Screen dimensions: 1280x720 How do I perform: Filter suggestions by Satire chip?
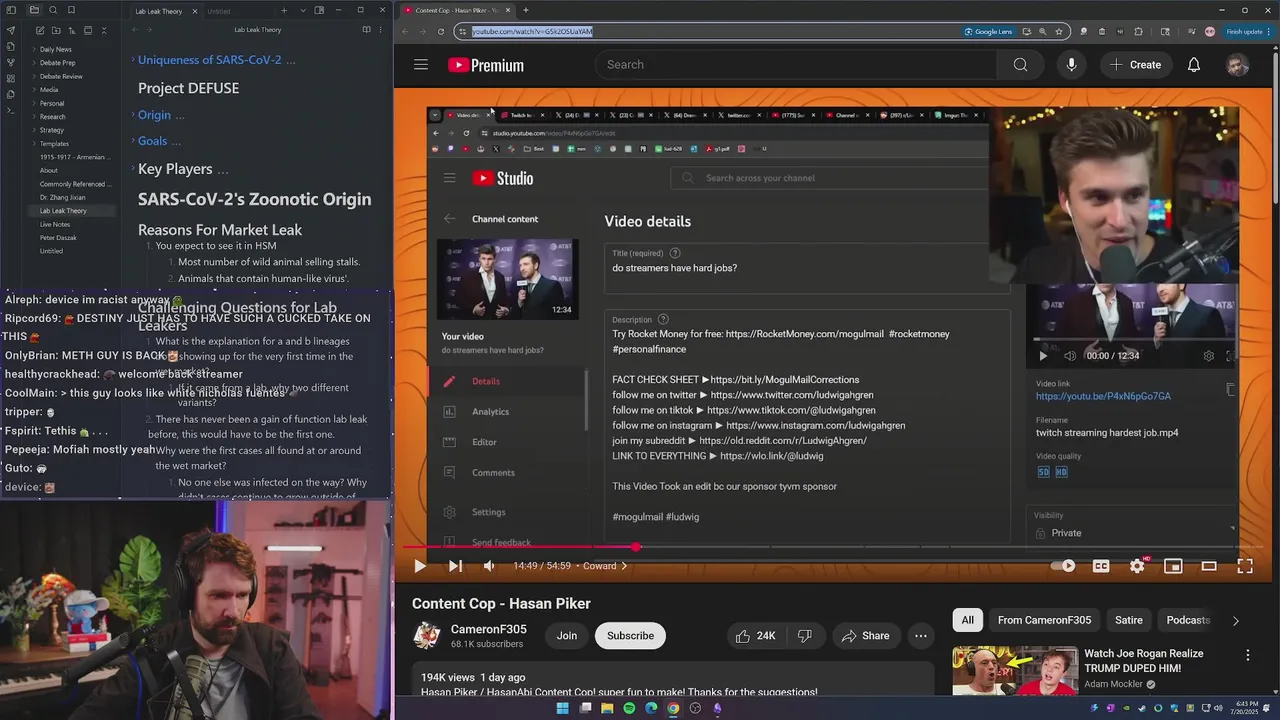pyautogui.click(x=1129, y=620)
